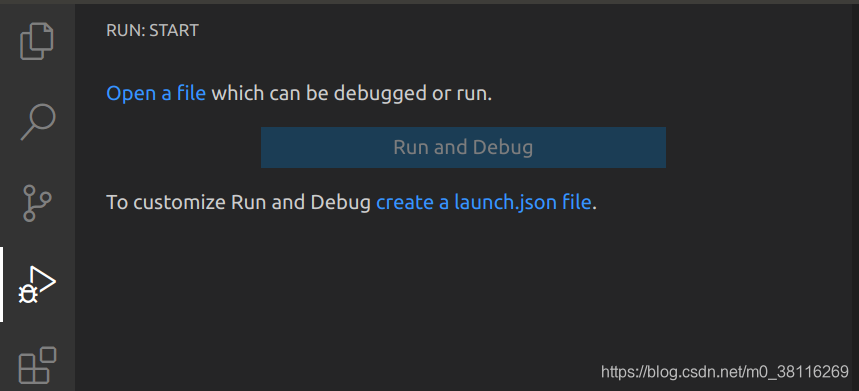Click the blue Run and Debug button
This screenshot has height=391, width=859.
click(463, 147)
